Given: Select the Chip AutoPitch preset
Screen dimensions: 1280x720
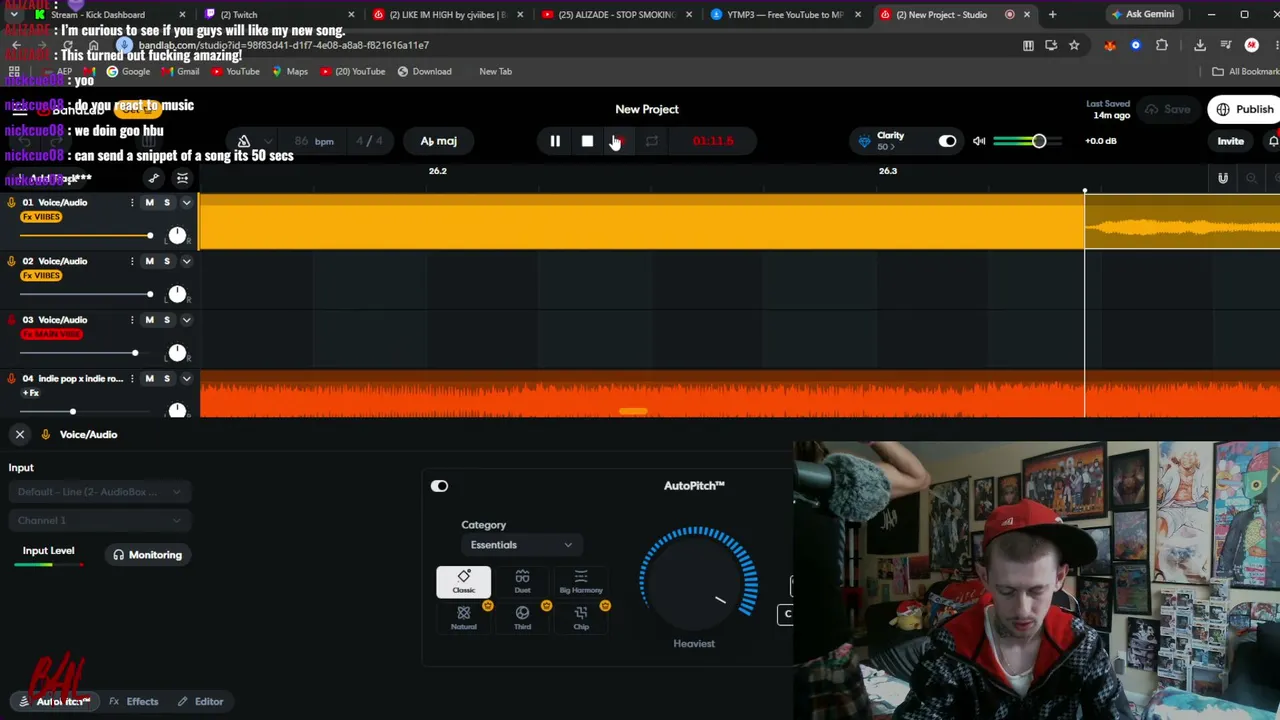Looking at the screenshot, I should tap(581, 618).
